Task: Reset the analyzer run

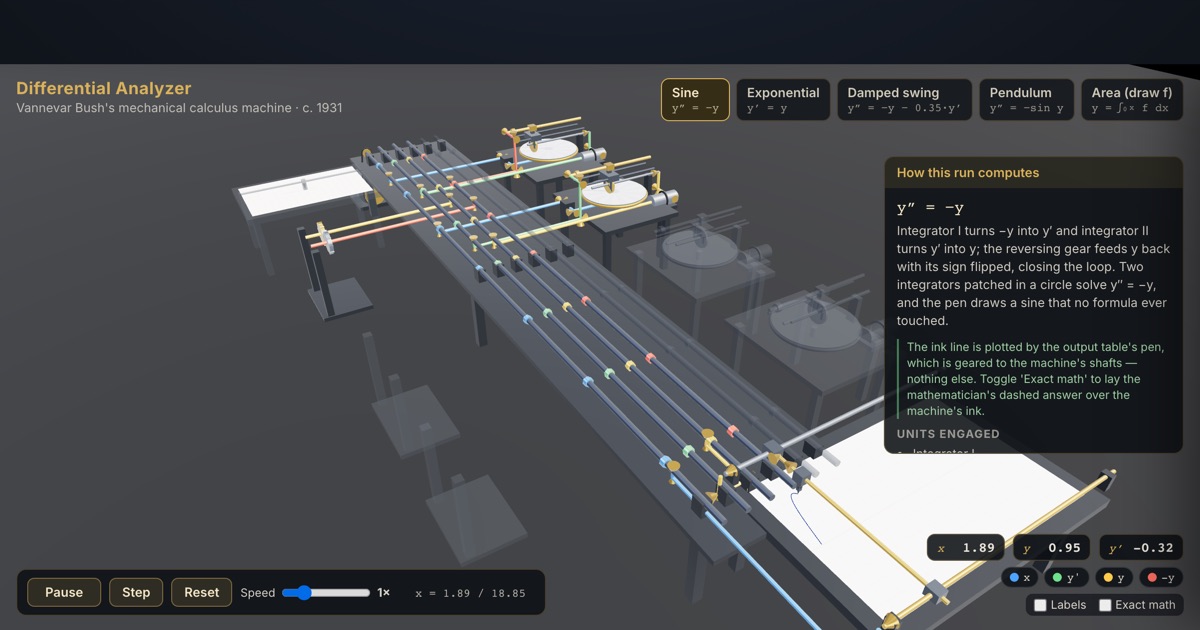Action: (201, 592)
